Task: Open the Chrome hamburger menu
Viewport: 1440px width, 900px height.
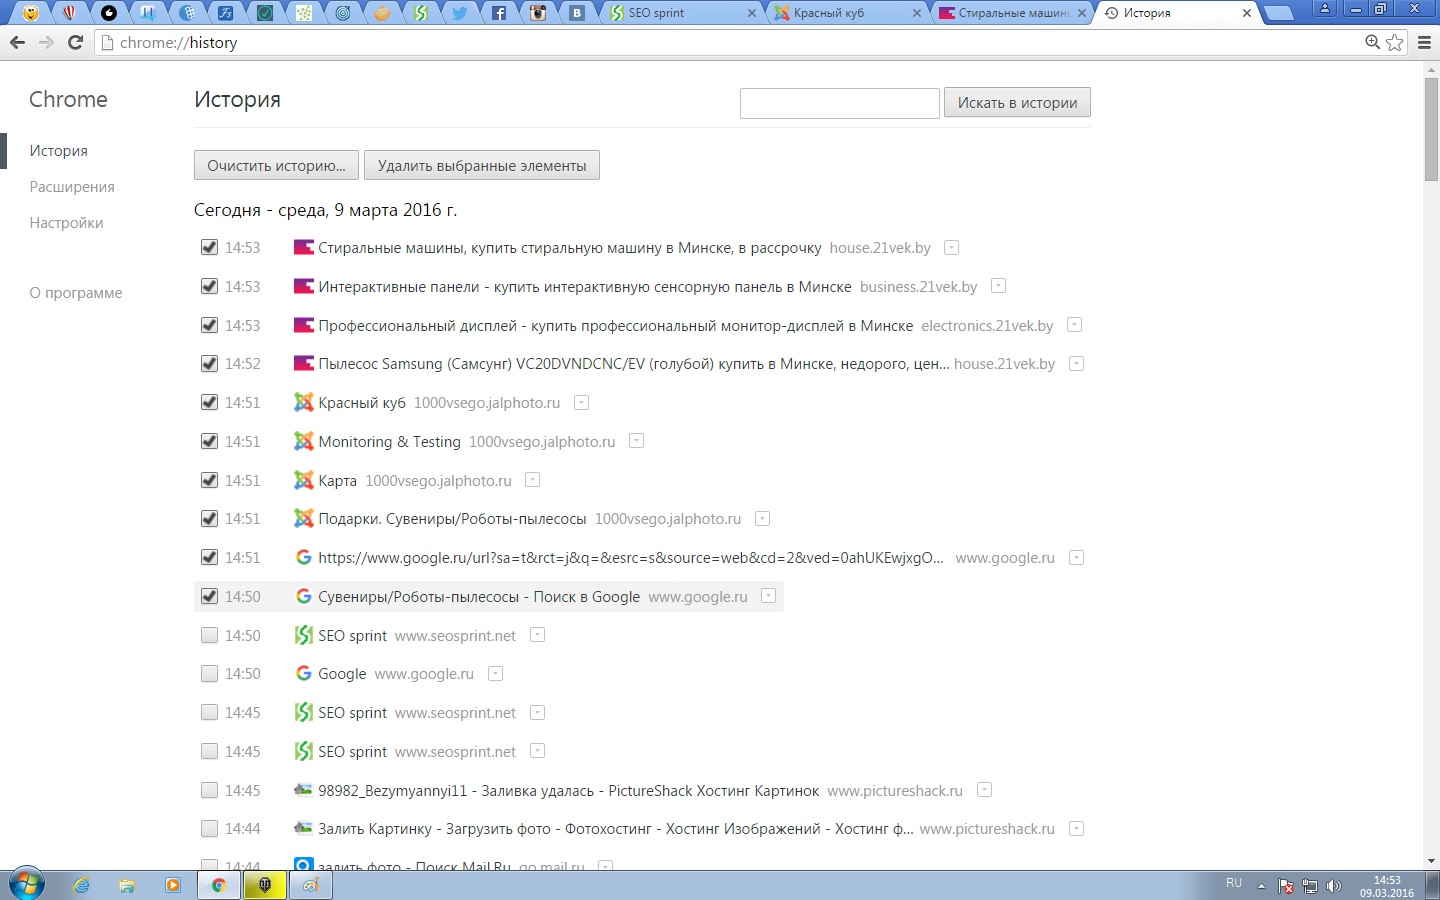Action: pyautogui.click(x=1425, y=42)
